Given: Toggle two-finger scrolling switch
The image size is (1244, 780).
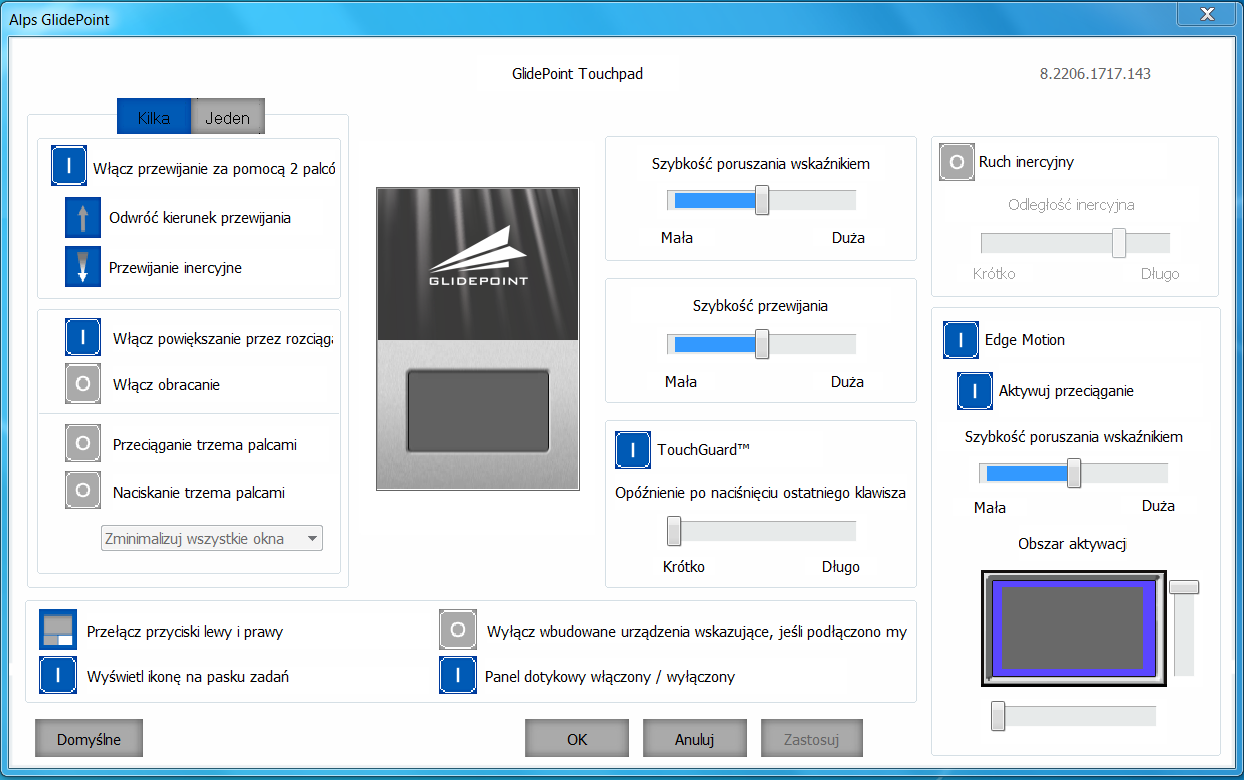Looking at the screenshot, I should [x=69, y=166].
